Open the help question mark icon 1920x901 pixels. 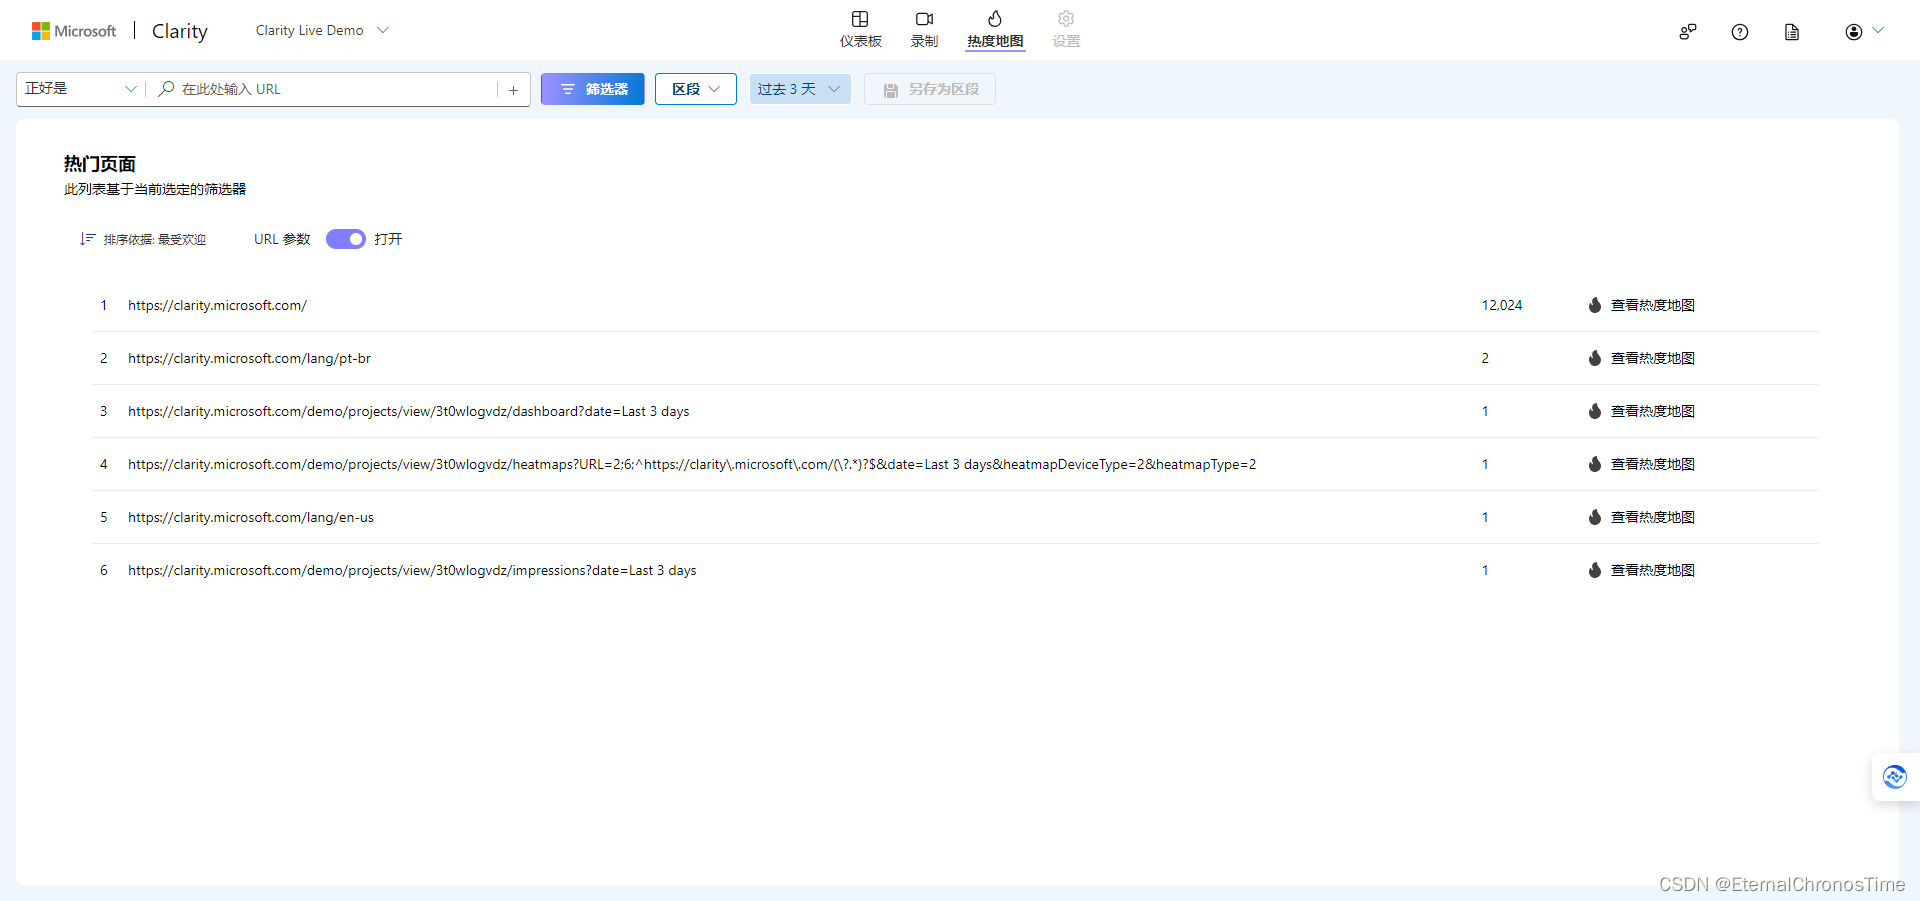coord(1740,32)
